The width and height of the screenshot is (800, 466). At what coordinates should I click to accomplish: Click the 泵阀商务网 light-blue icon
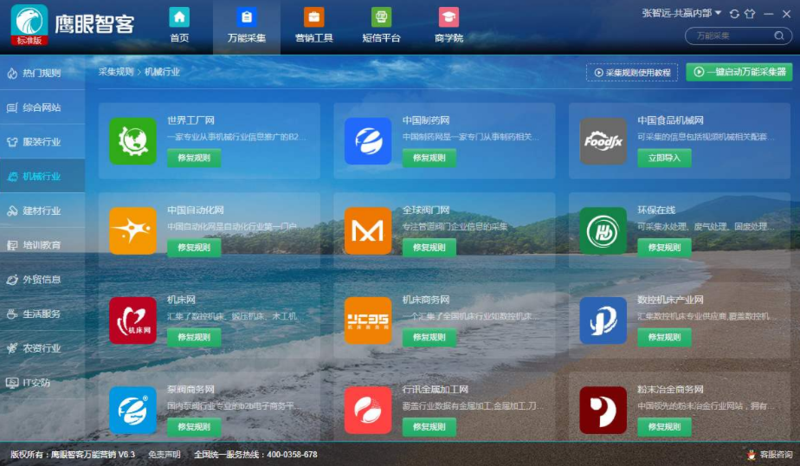point(133,410)
